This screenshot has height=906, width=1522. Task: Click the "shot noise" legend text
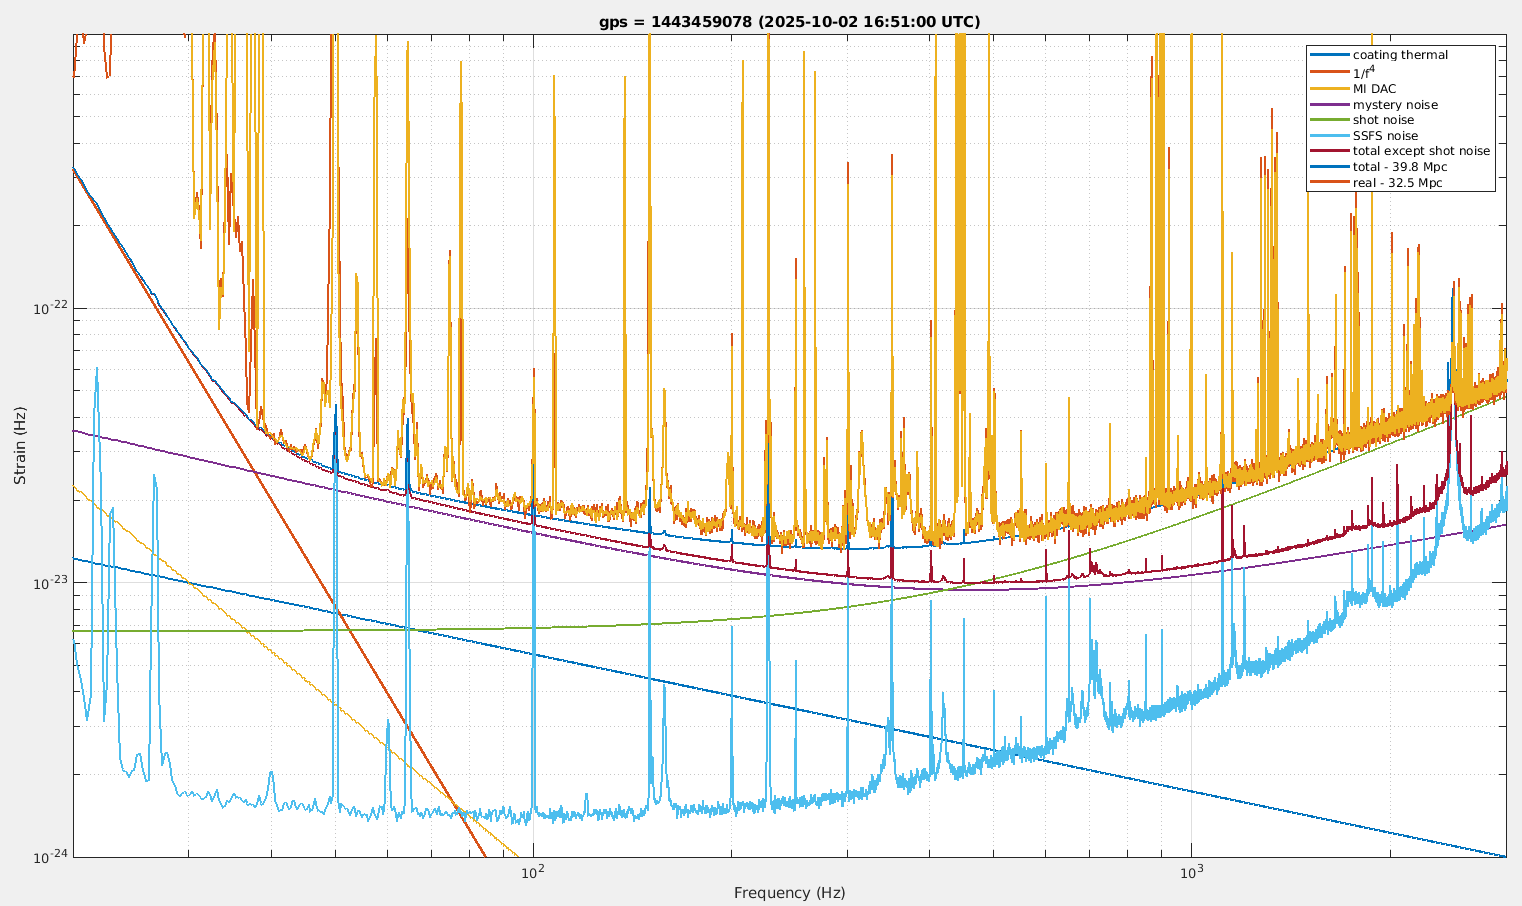(x=1383, y=120)
